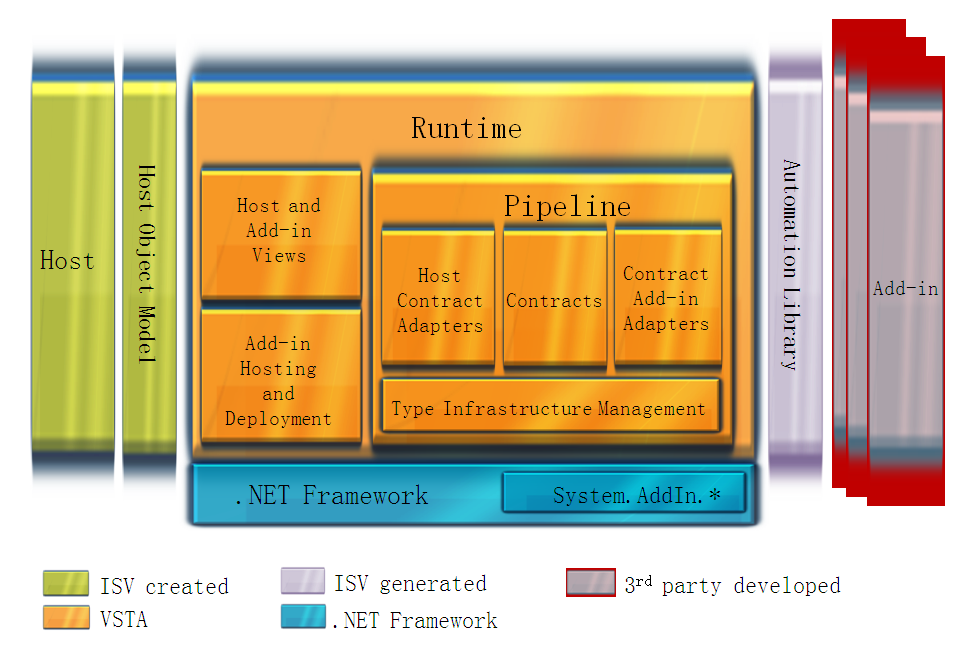Select the red Add-in block
The image size is (966, 645).
click(x=906, y=280)
